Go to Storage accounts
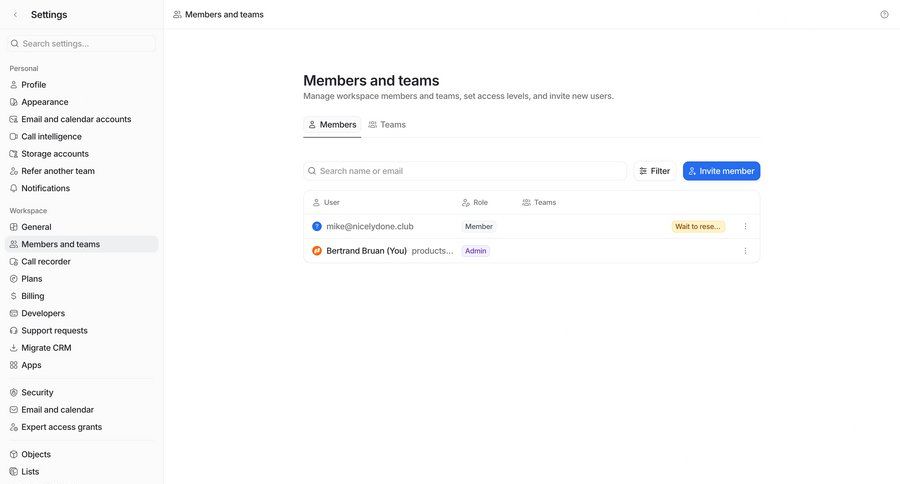The width and height of the screenshot is (900, 484). (x=55, y=154)
